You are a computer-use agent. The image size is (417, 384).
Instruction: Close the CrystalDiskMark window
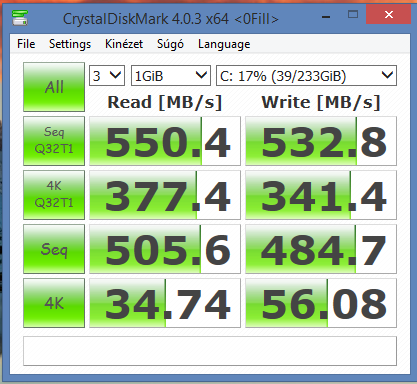(x=388, y=14)
